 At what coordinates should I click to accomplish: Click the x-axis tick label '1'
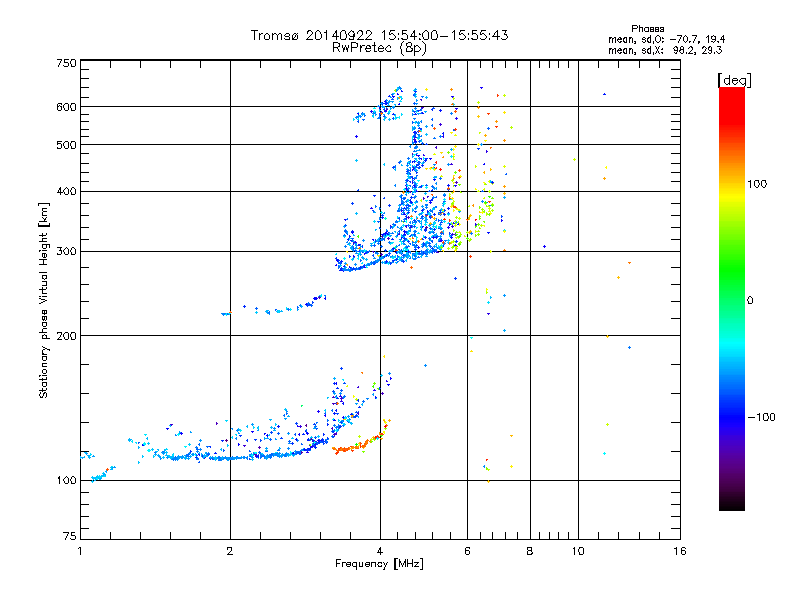click(x=80, y=551)
